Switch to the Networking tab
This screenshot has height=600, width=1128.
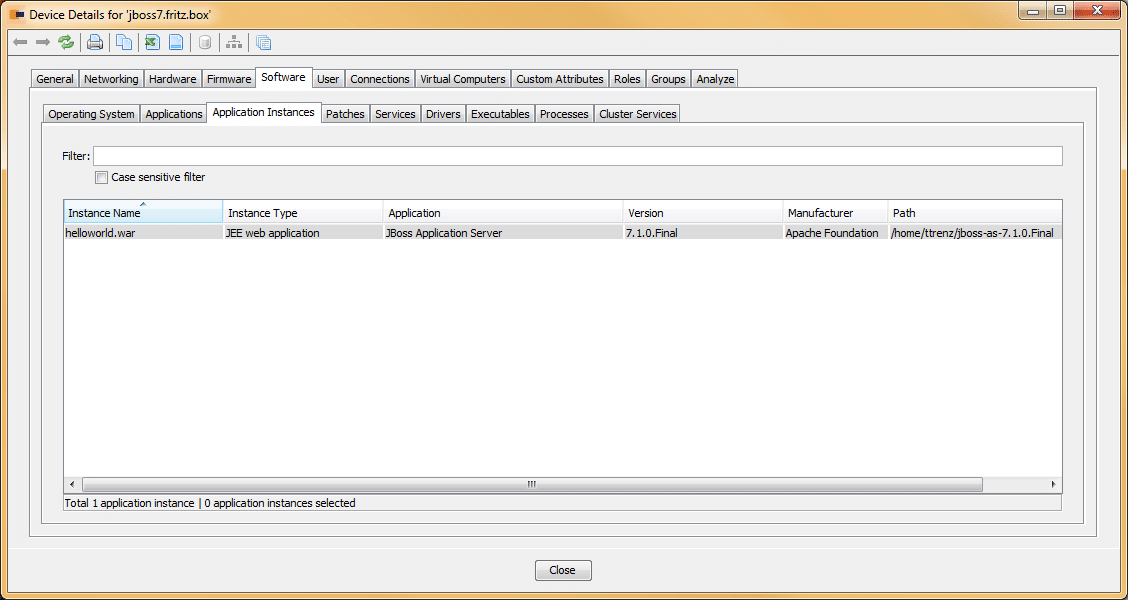tap(111, 78)
